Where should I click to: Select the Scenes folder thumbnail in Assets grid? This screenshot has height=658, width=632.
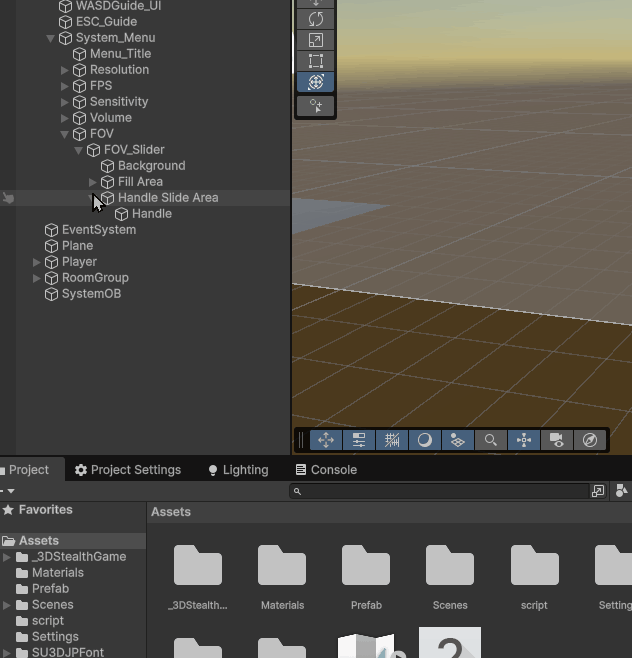coord(450,576)
